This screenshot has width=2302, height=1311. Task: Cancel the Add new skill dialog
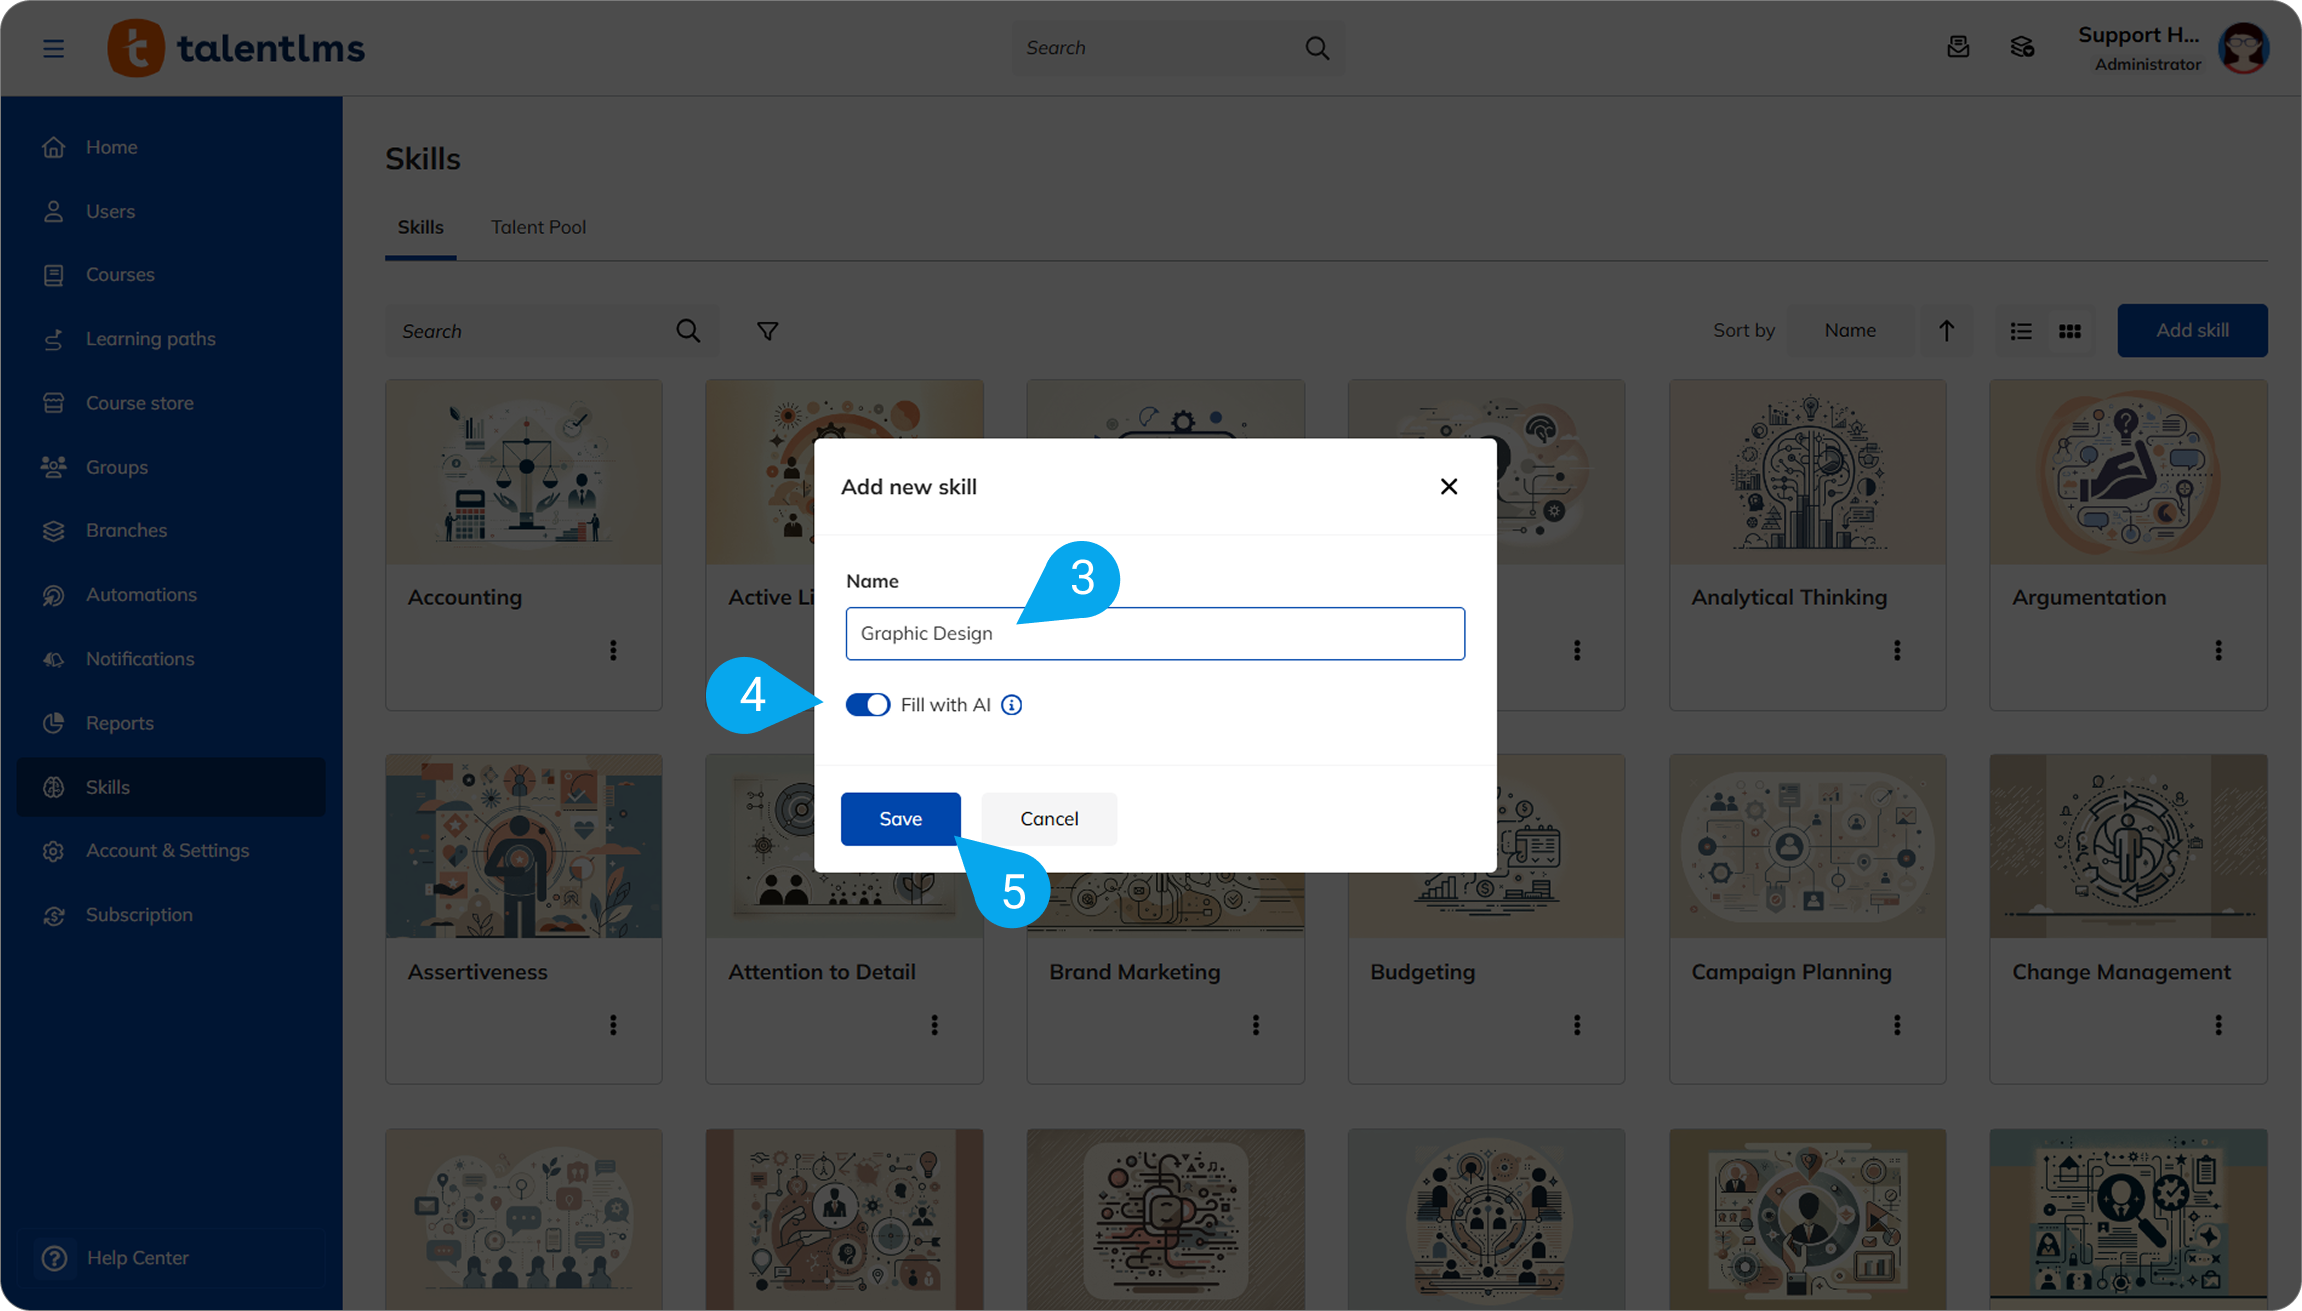pos(1049,819)
